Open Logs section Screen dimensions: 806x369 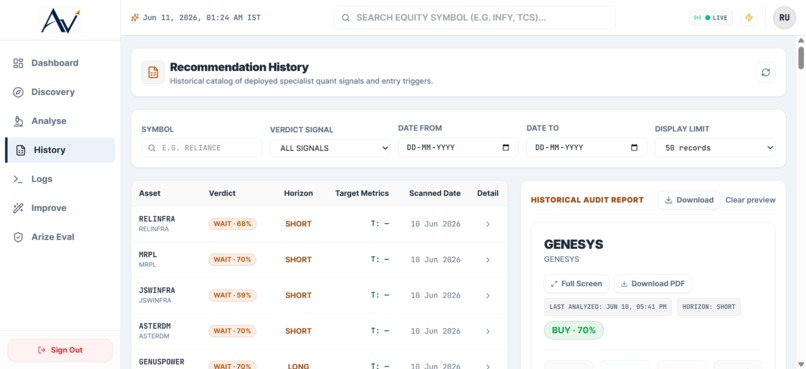point(60,179)
